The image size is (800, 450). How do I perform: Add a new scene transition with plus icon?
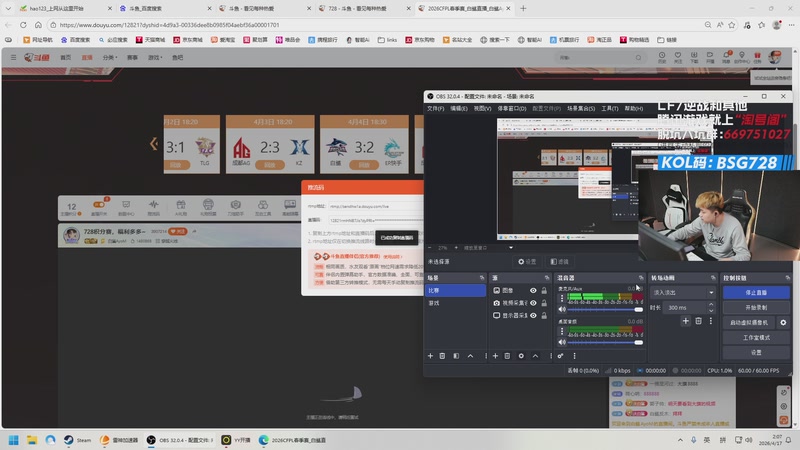pos(686,321)
